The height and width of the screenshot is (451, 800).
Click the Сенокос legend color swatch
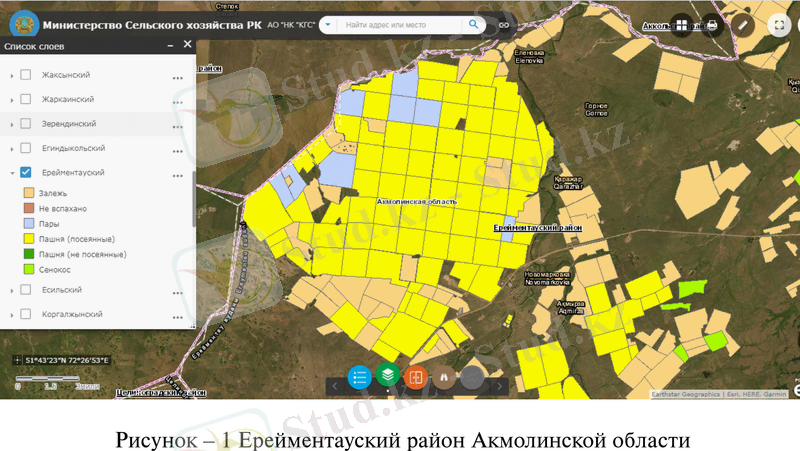pyautogui.click(x=29, y=269)
